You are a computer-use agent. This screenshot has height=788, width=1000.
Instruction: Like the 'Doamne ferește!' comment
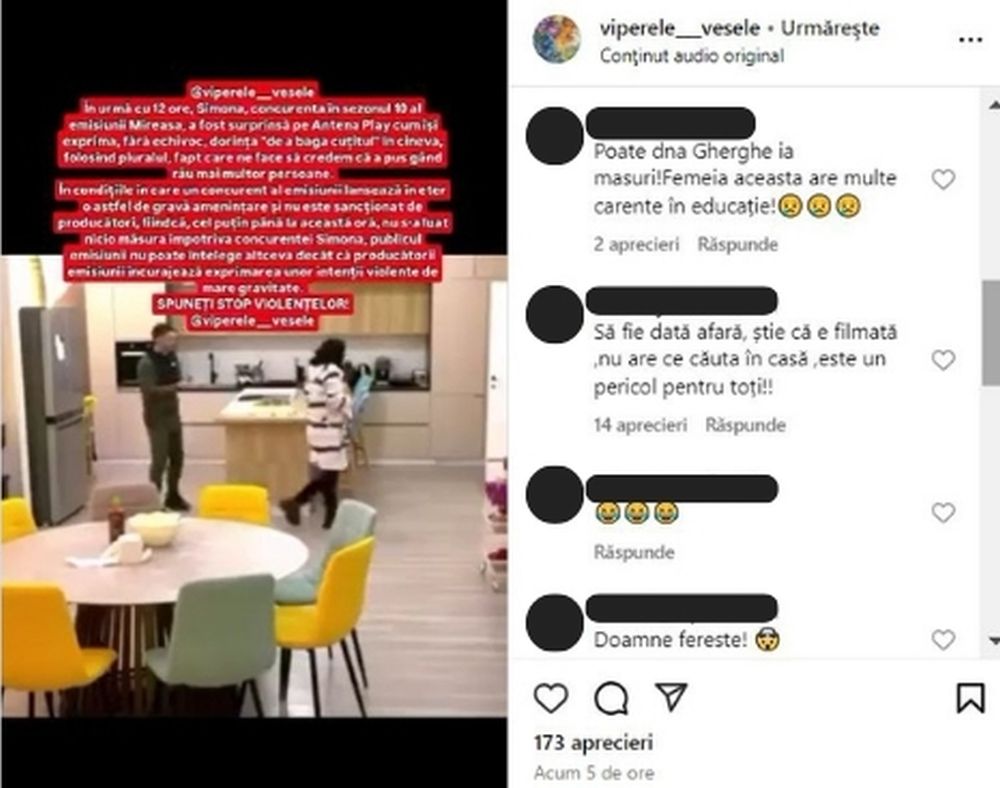pos(943,639)
